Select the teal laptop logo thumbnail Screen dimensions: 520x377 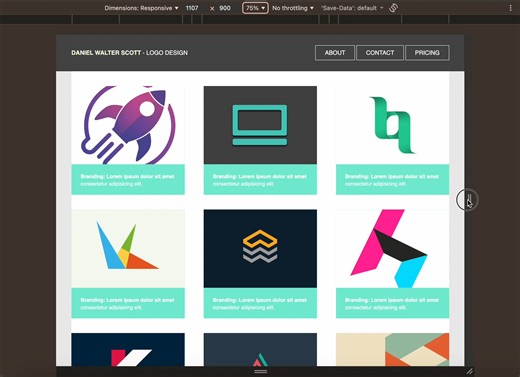click(260, 125)
